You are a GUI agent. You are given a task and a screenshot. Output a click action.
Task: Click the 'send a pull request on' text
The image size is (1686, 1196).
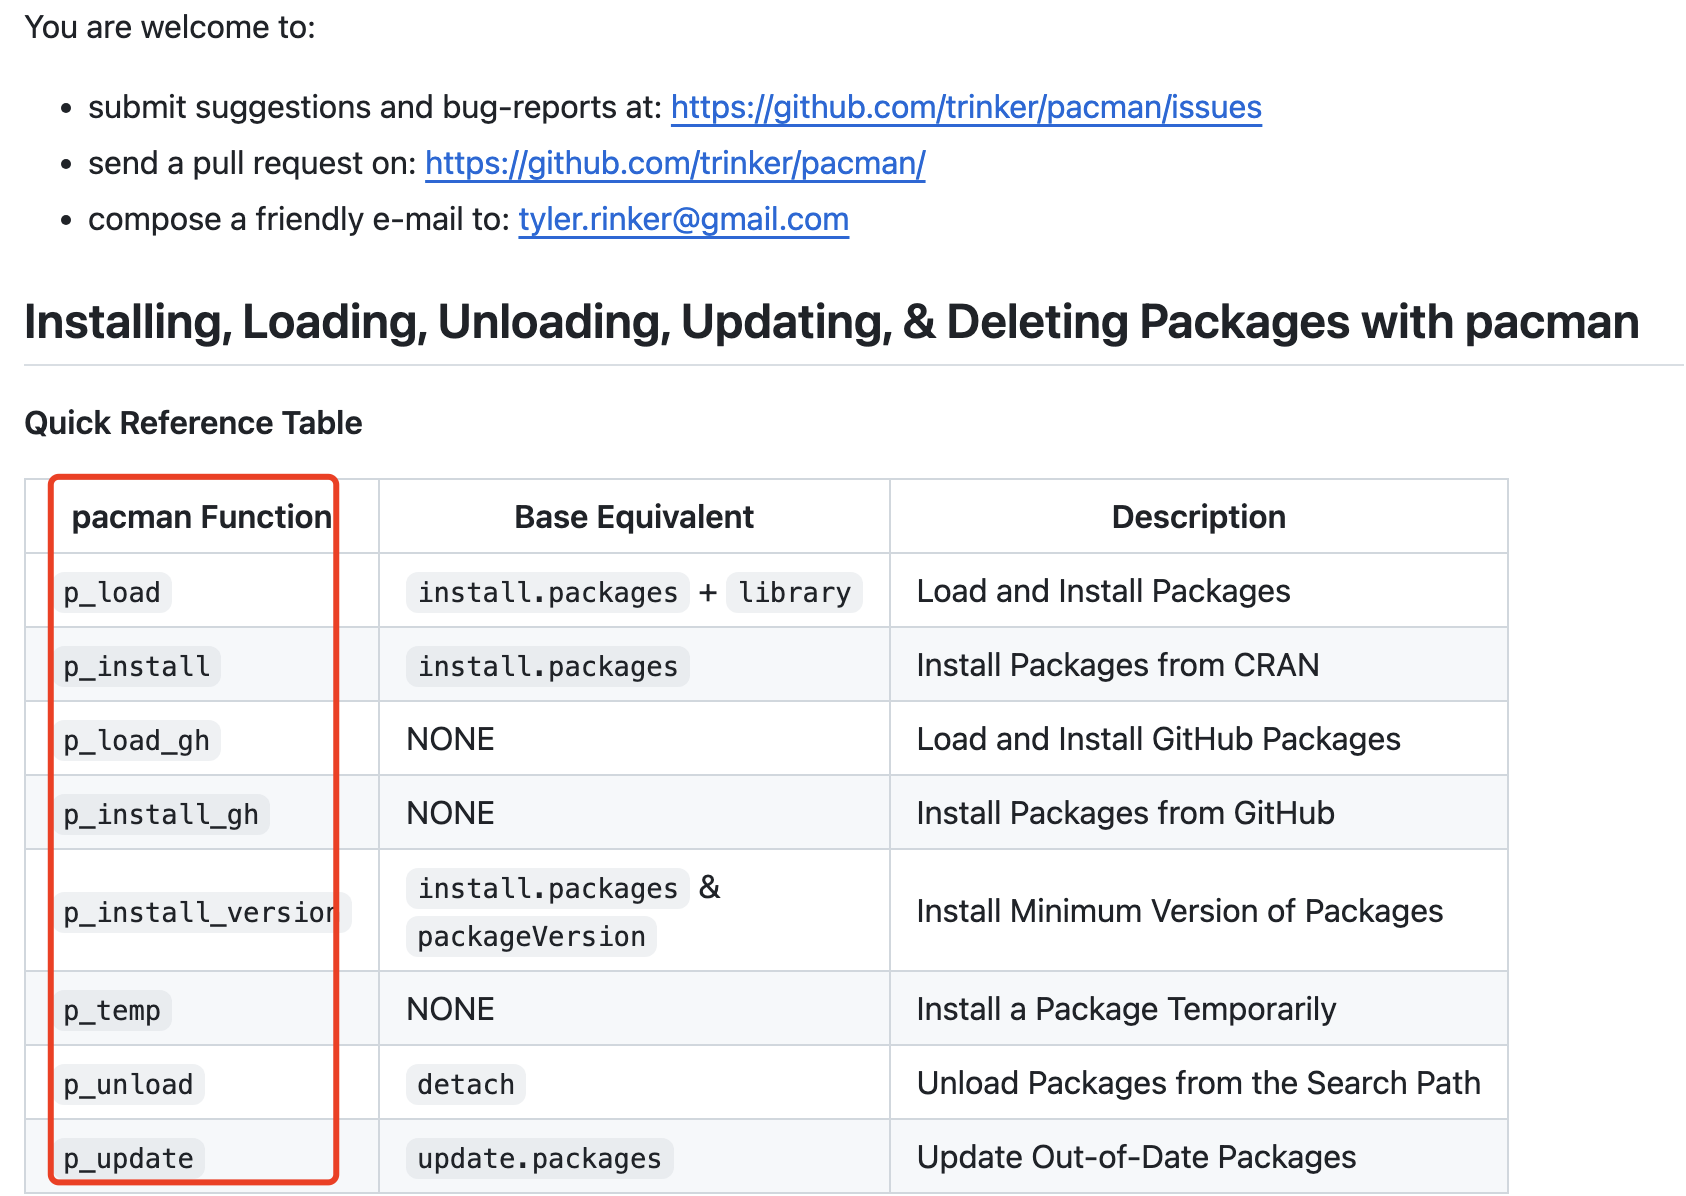click(x=252, y=163)
